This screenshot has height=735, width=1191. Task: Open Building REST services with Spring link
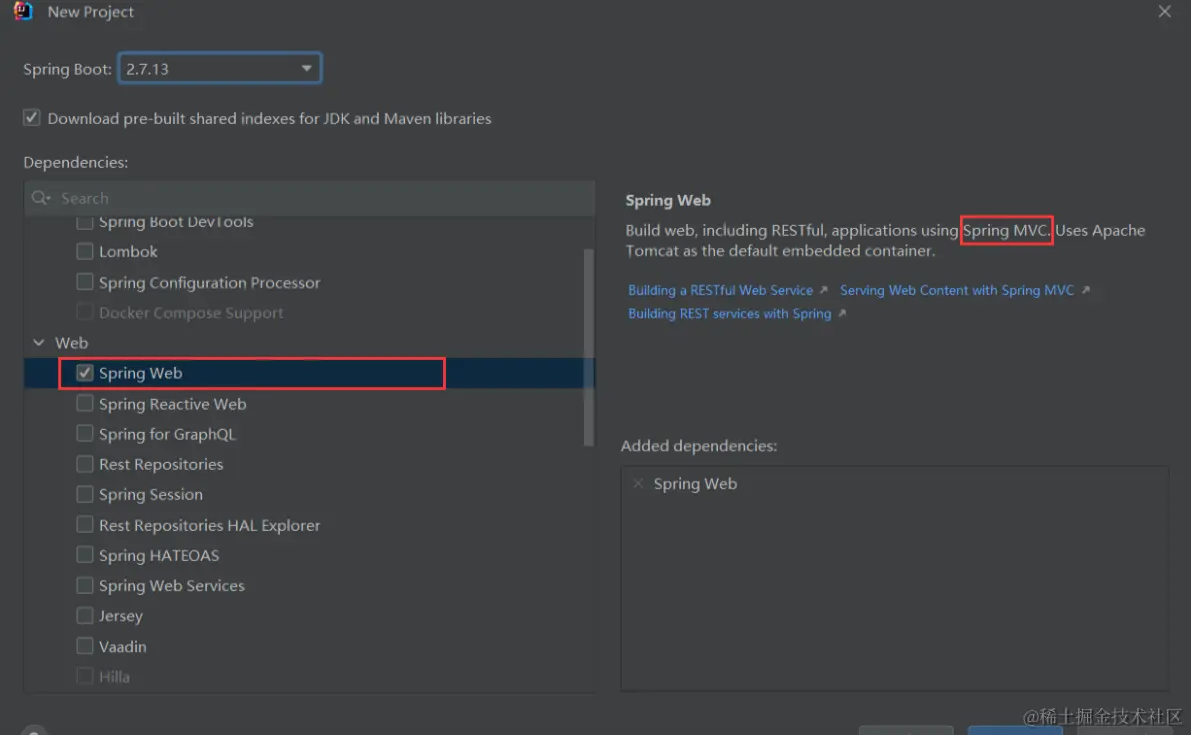tap(729, 314)
